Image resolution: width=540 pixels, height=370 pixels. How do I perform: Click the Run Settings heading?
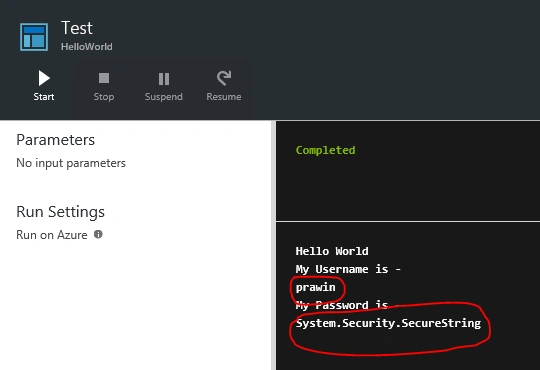click(x=60, y=212)
